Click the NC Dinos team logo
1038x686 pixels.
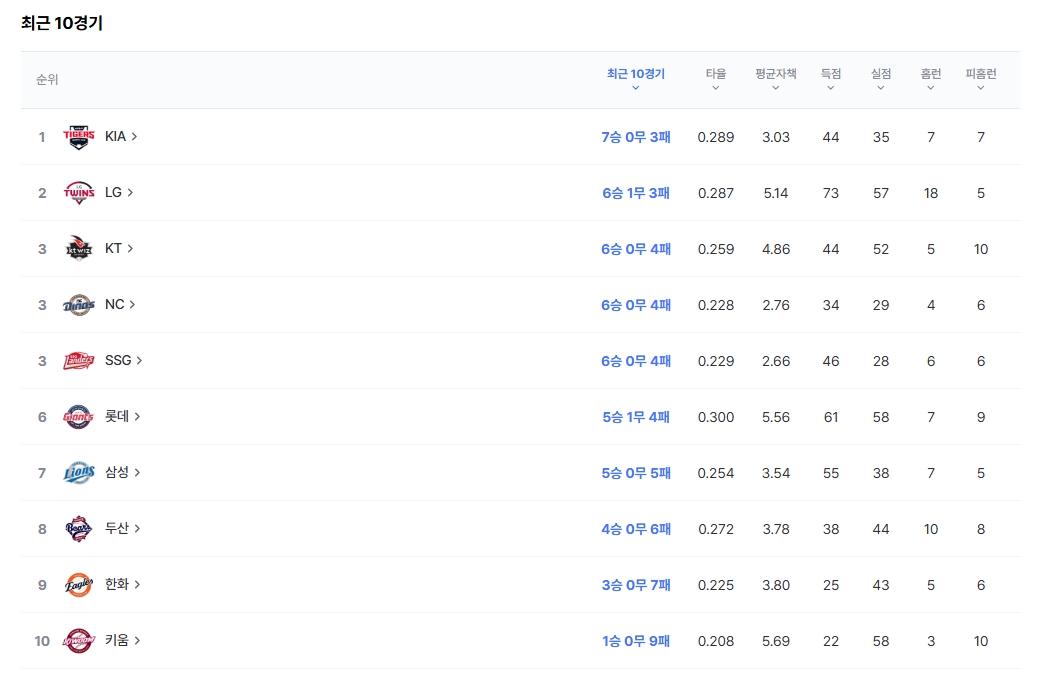[79, 305]
